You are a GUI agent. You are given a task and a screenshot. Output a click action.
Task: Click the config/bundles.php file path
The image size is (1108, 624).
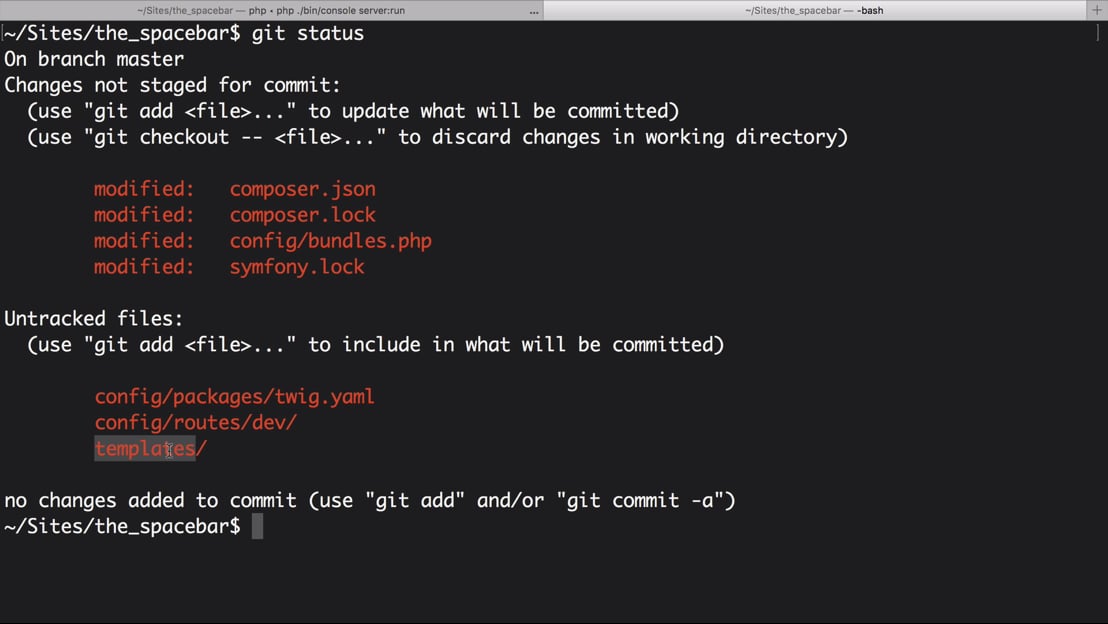pos(330,241)
